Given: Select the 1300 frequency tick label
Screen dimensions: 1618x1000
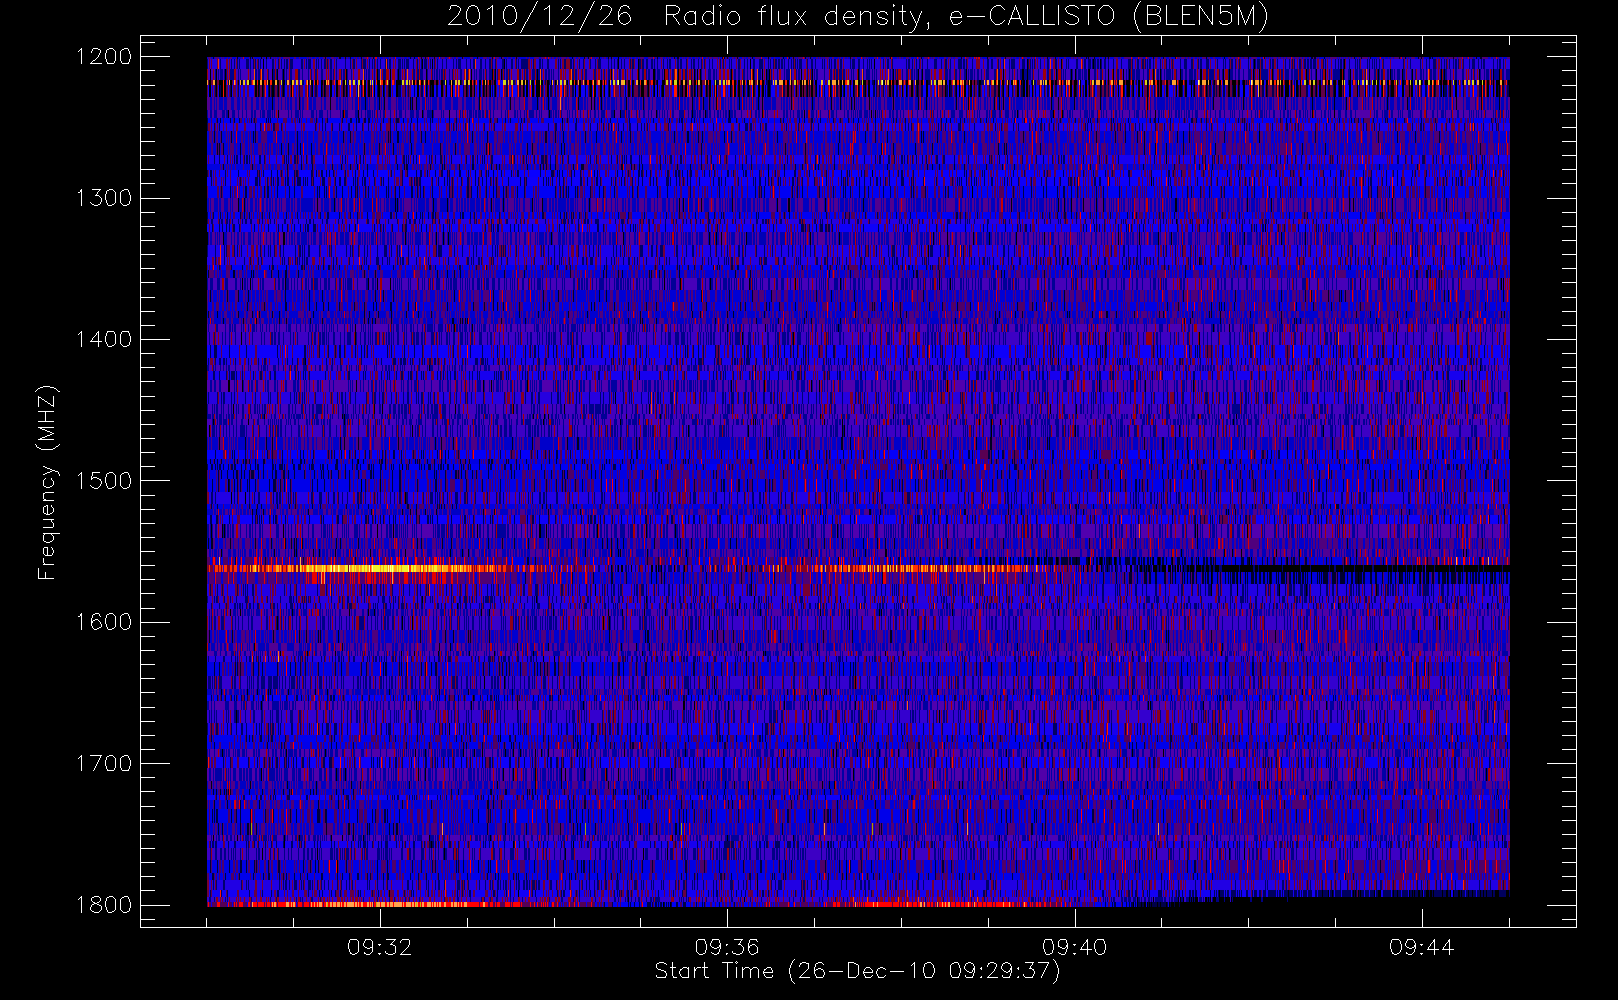Looking at the screenshot, I should (104, 198).
